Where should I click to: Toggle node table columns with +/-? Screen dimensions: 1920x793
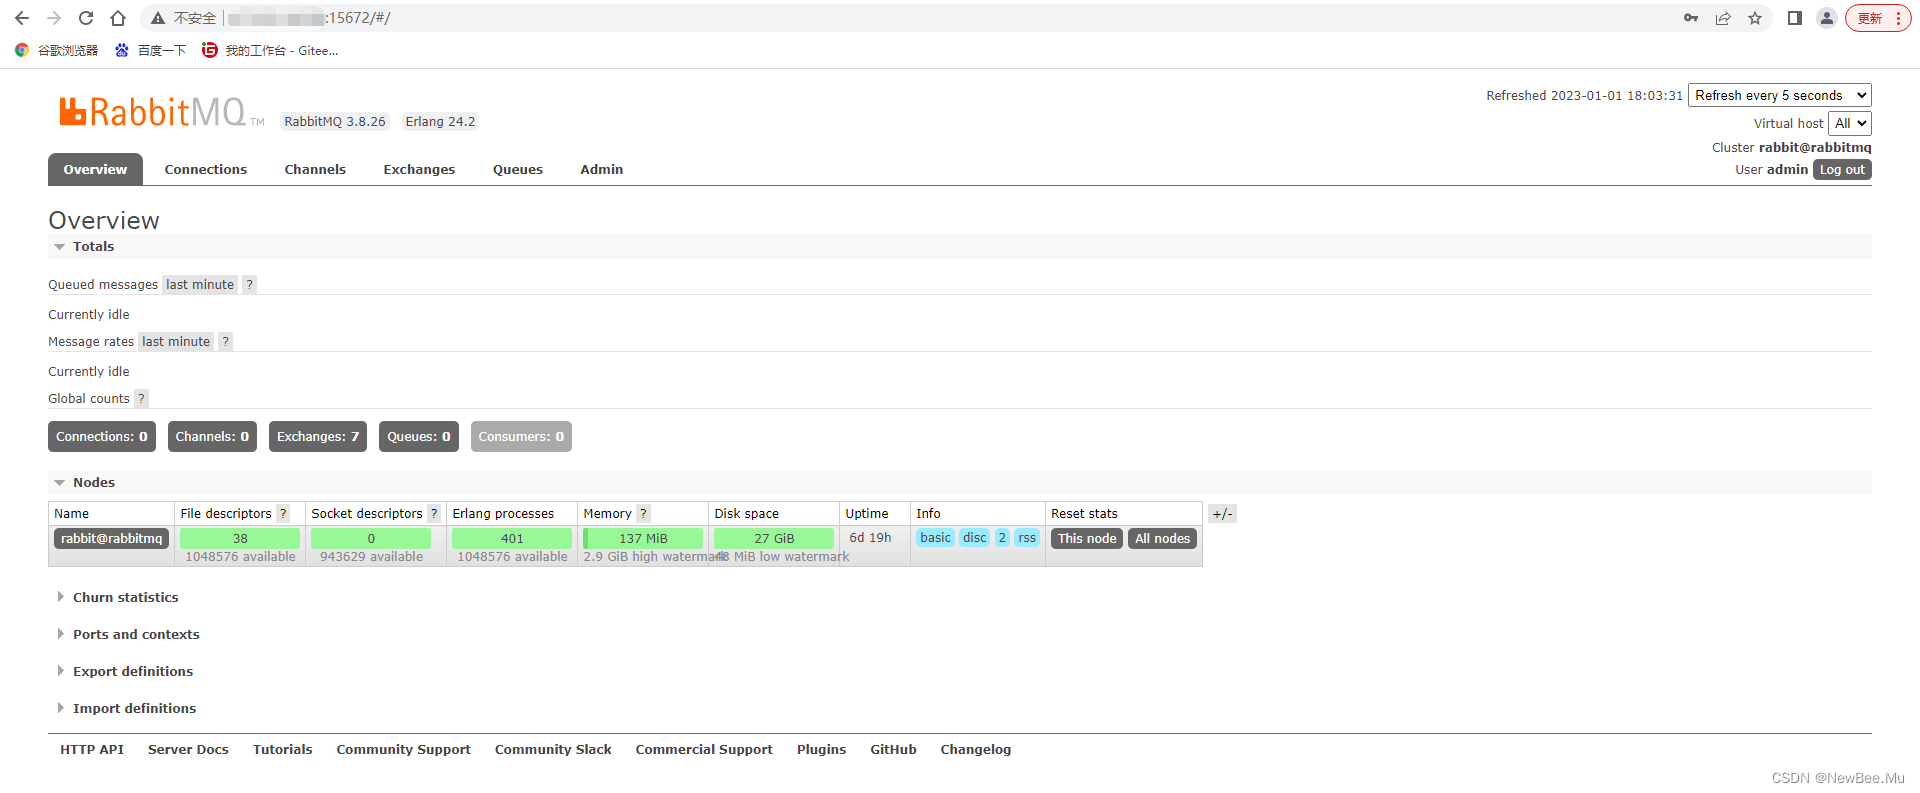point(1222,514)
